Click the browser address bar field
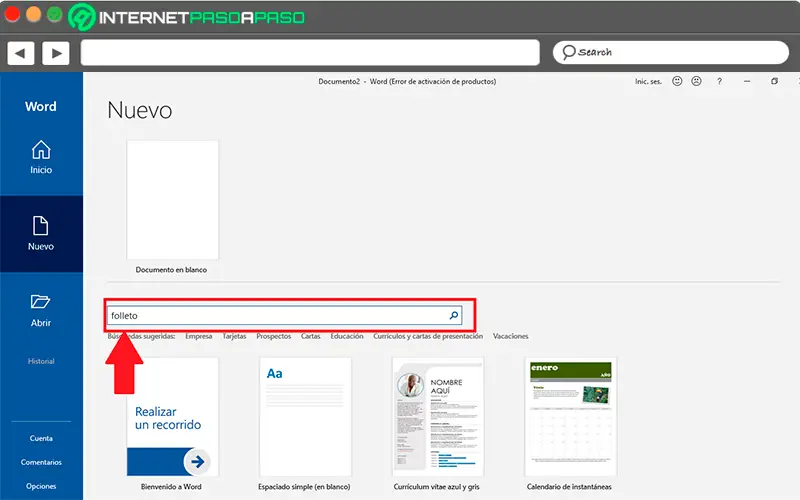This screenshot has width=800, height=500. [310, 53]
